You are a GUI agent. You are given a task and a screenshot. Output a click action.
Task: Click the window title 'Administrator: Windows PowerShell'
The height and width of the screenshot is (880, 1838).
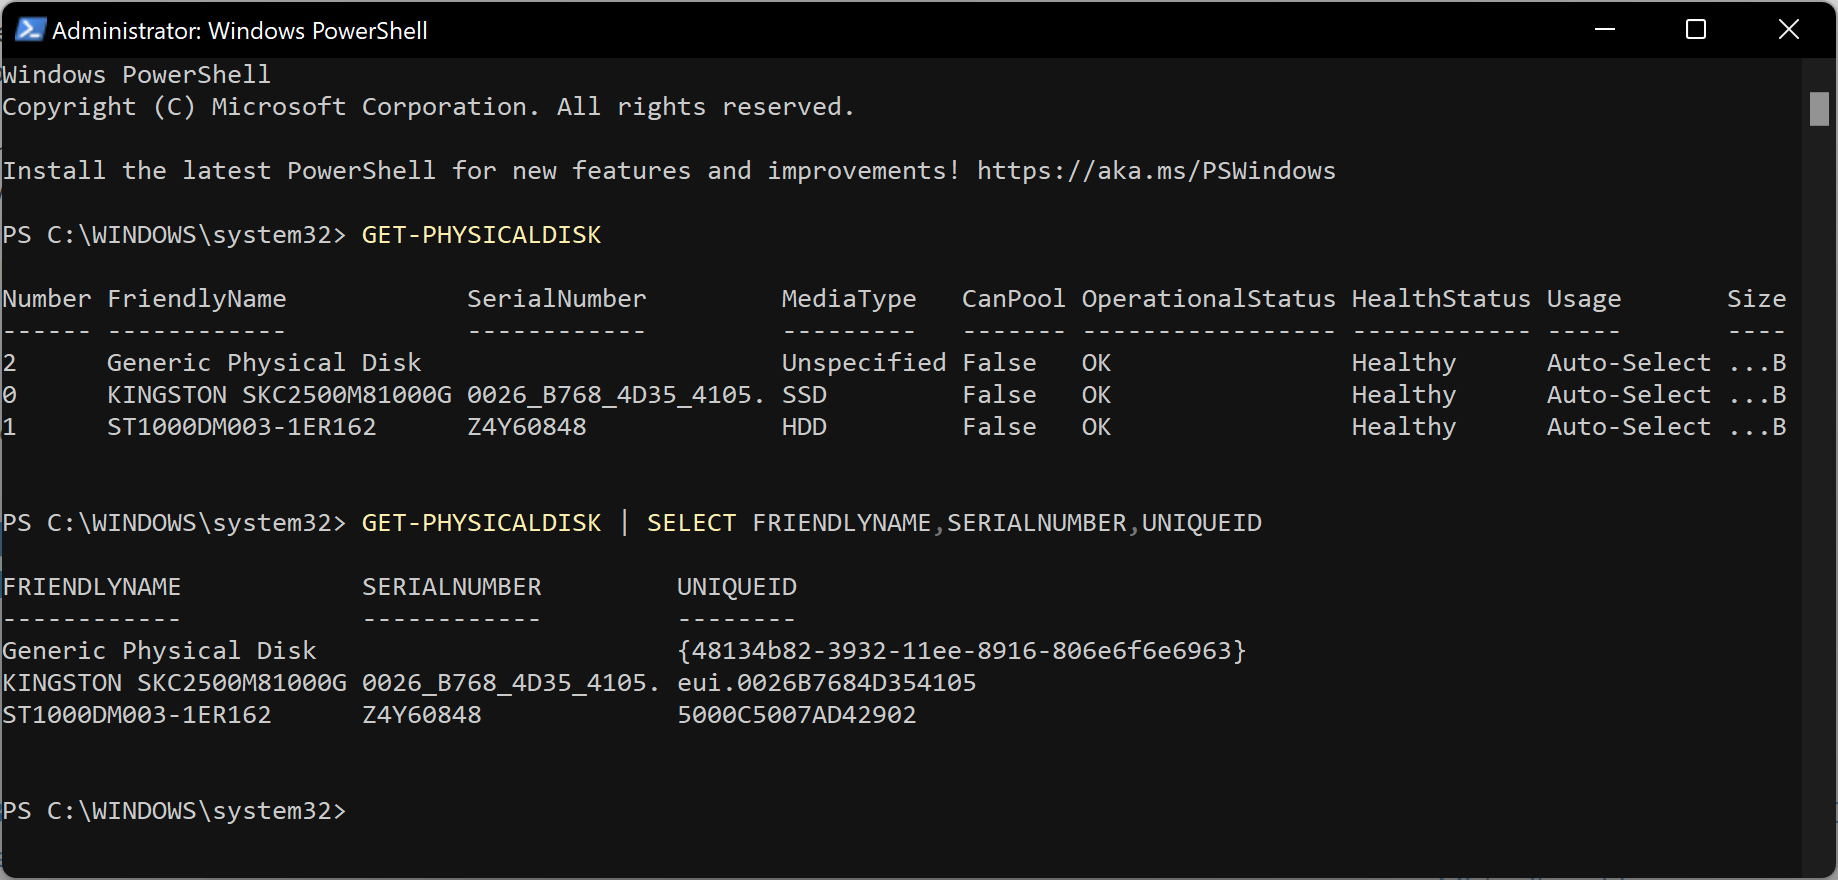tap(240, 31)
